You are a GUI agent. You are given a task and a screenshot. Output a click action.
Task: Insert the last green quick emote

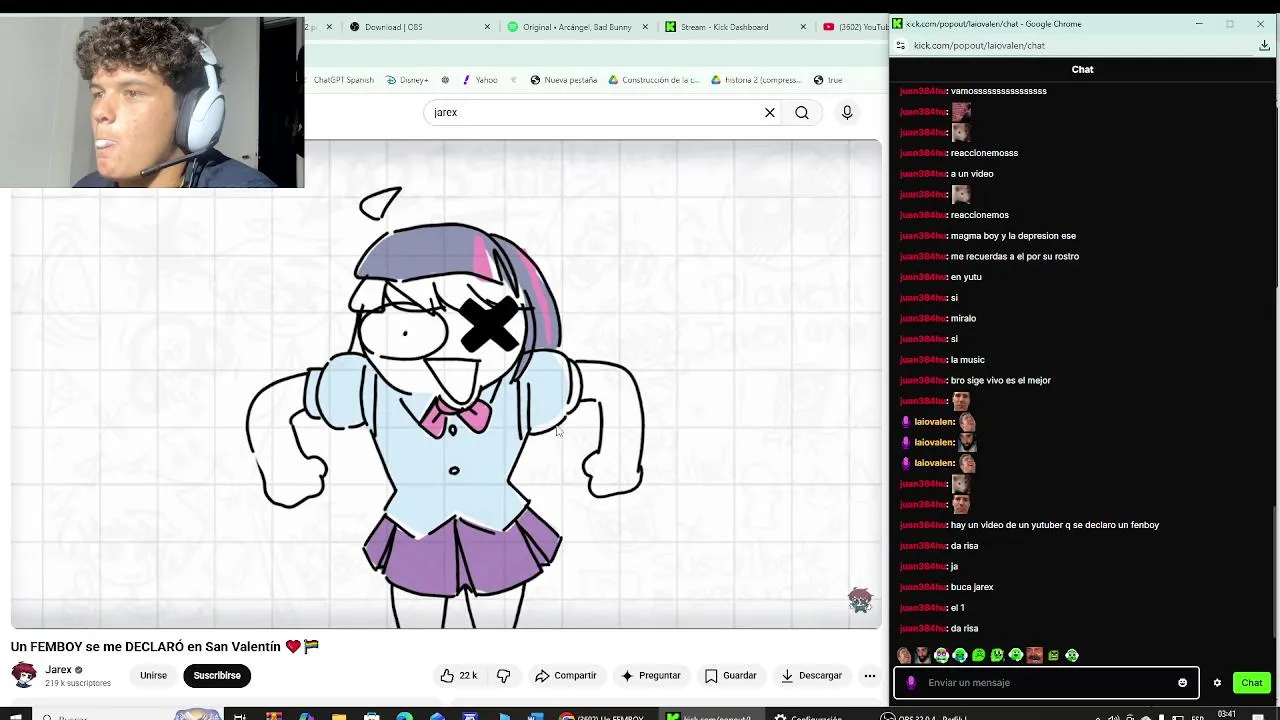tap(1072, 655)
